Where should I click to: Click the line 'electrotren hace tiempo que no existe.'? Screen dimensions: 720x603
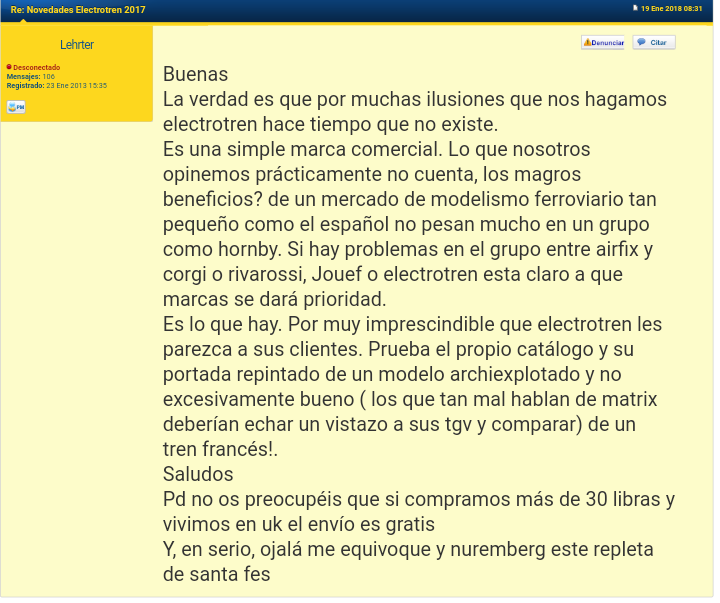click(331, 124)
